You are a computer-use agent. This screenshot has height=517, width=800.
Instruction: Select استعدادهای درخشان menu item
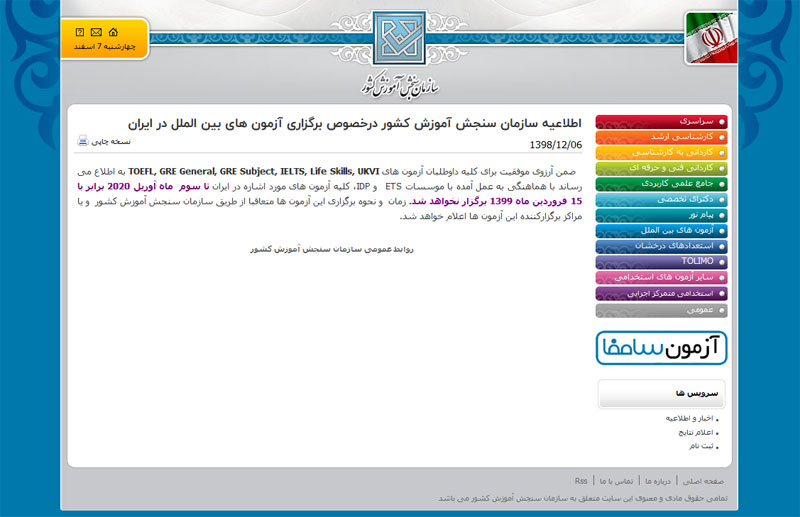click(661, 247)
